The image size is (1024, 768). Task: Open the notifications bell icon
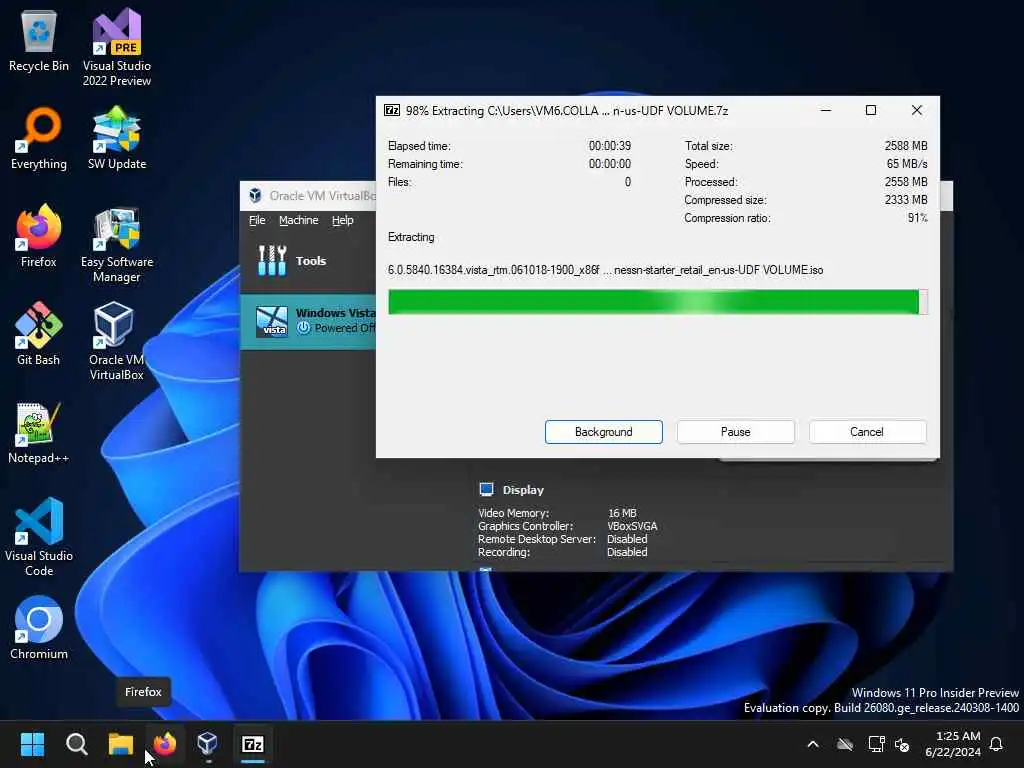996,744
